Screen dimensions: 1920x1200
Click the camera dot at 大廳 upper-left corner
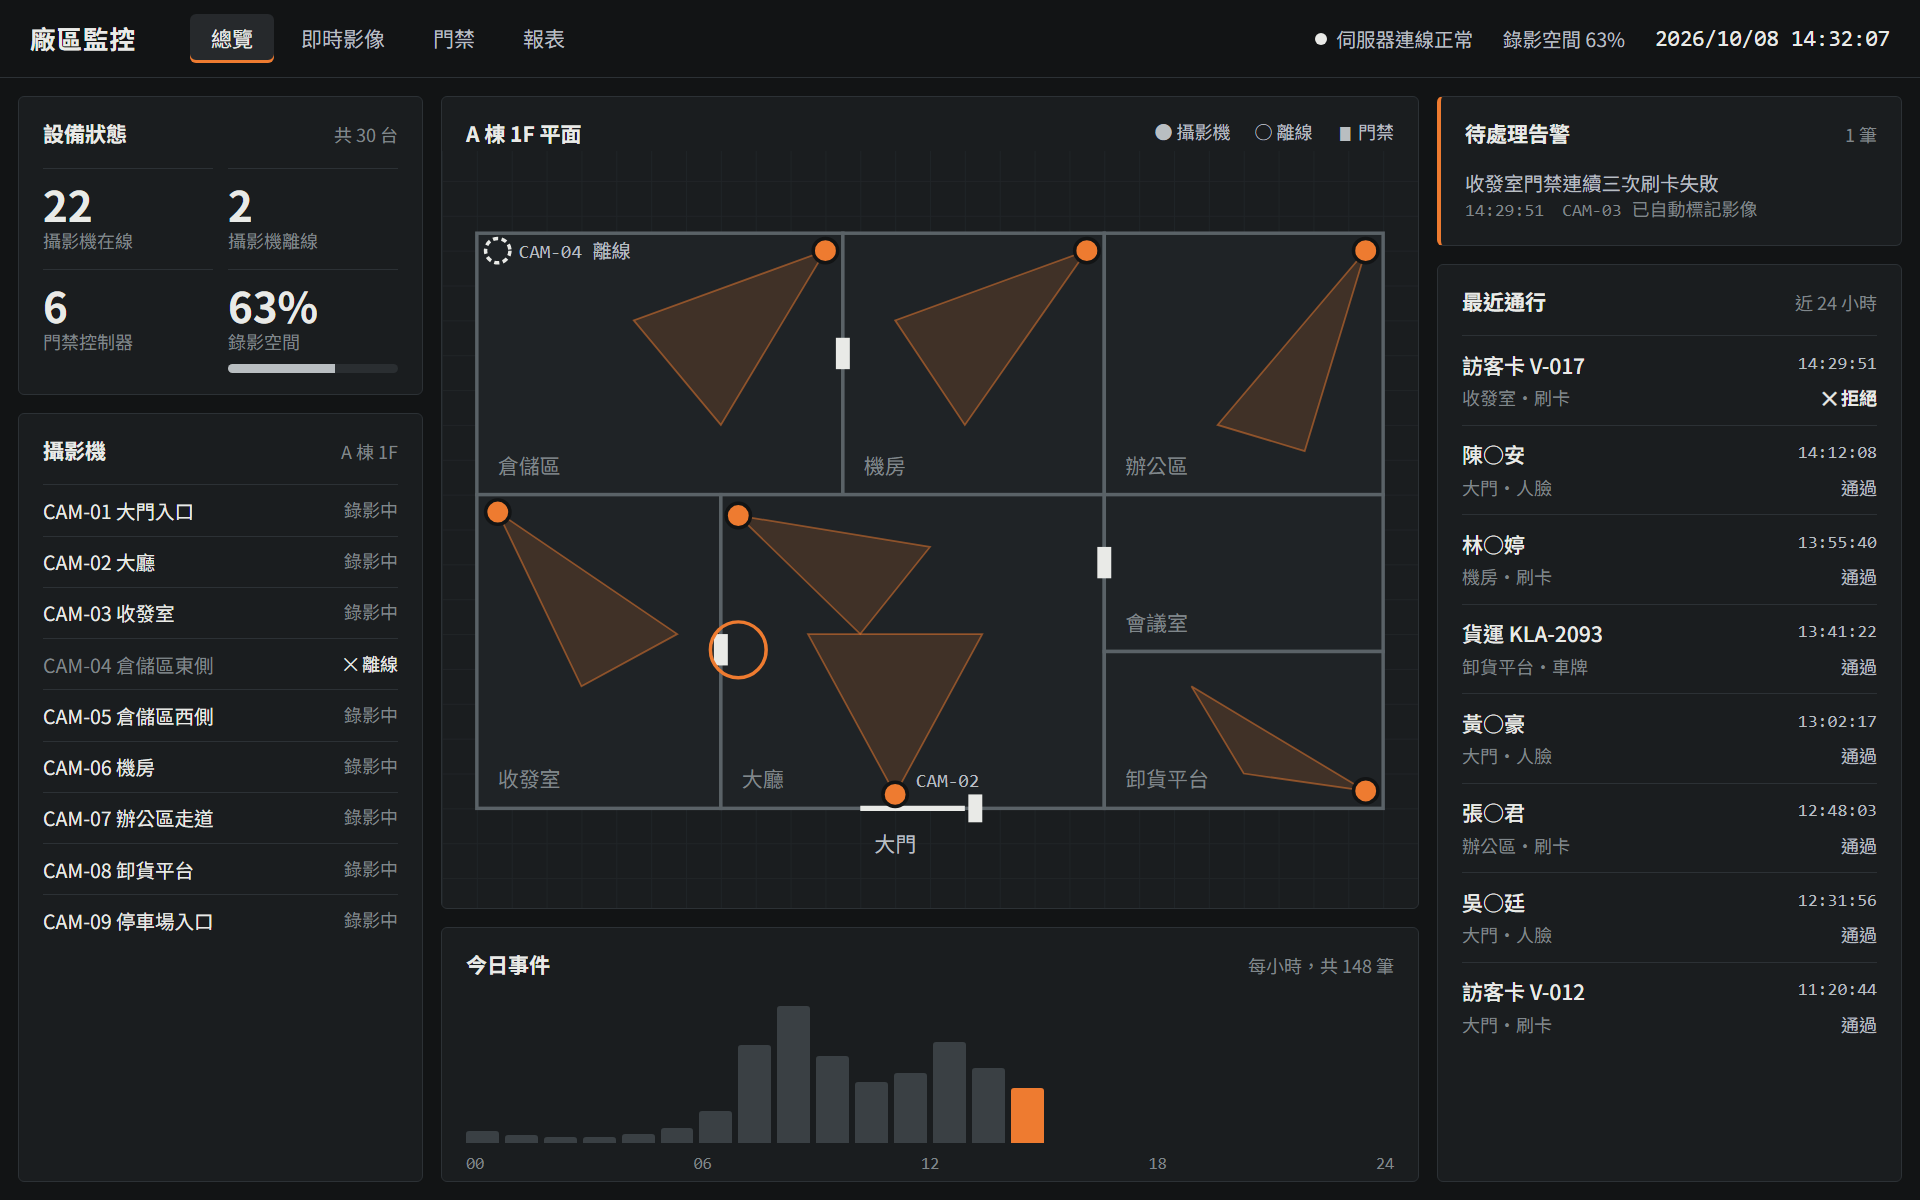tap(738, 515)
